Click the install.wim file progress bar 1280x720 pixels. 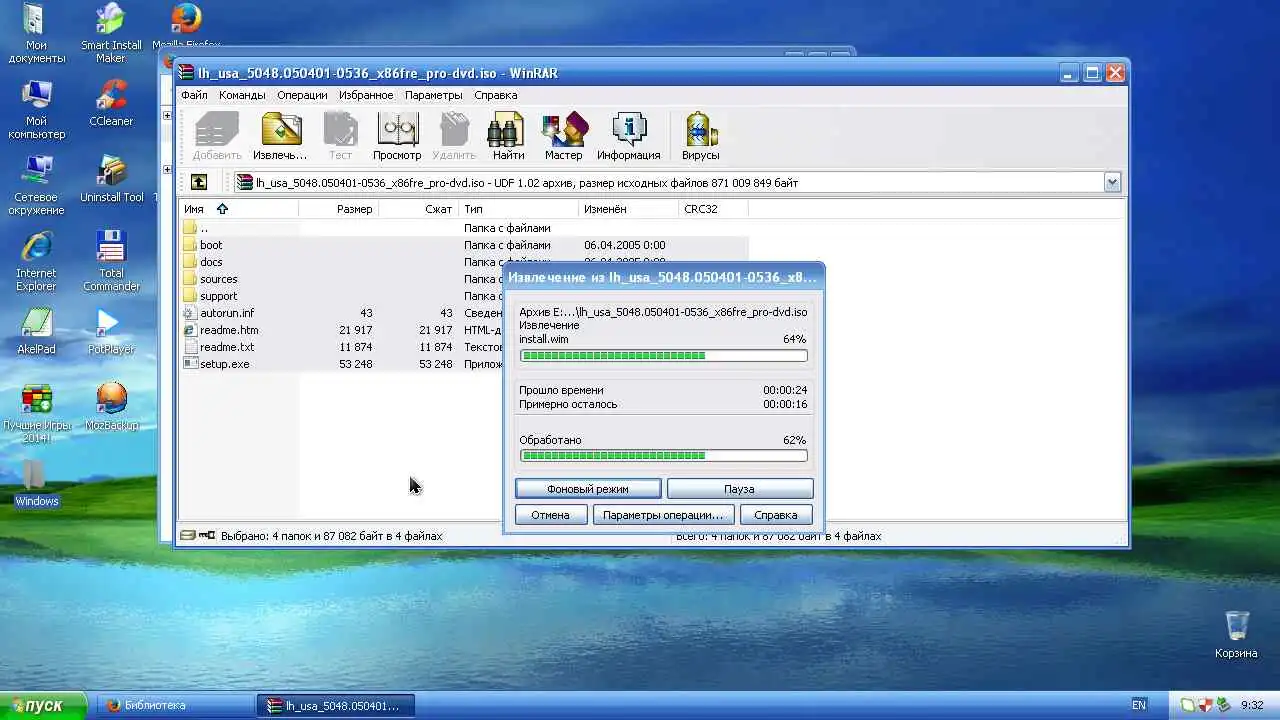coord(663,356)
